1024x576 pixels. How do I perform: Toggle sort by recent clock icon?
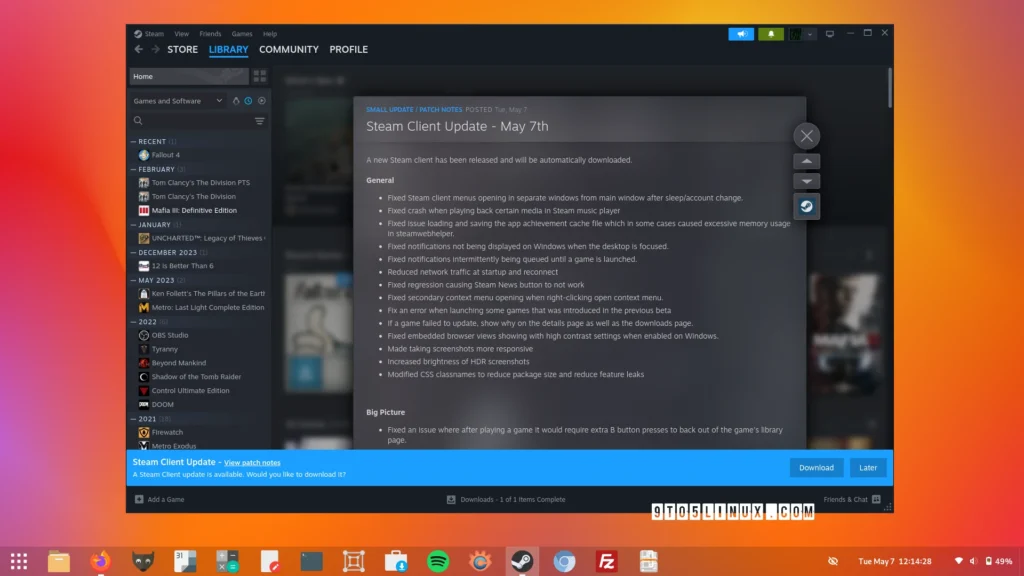click(x=248, y=101)
